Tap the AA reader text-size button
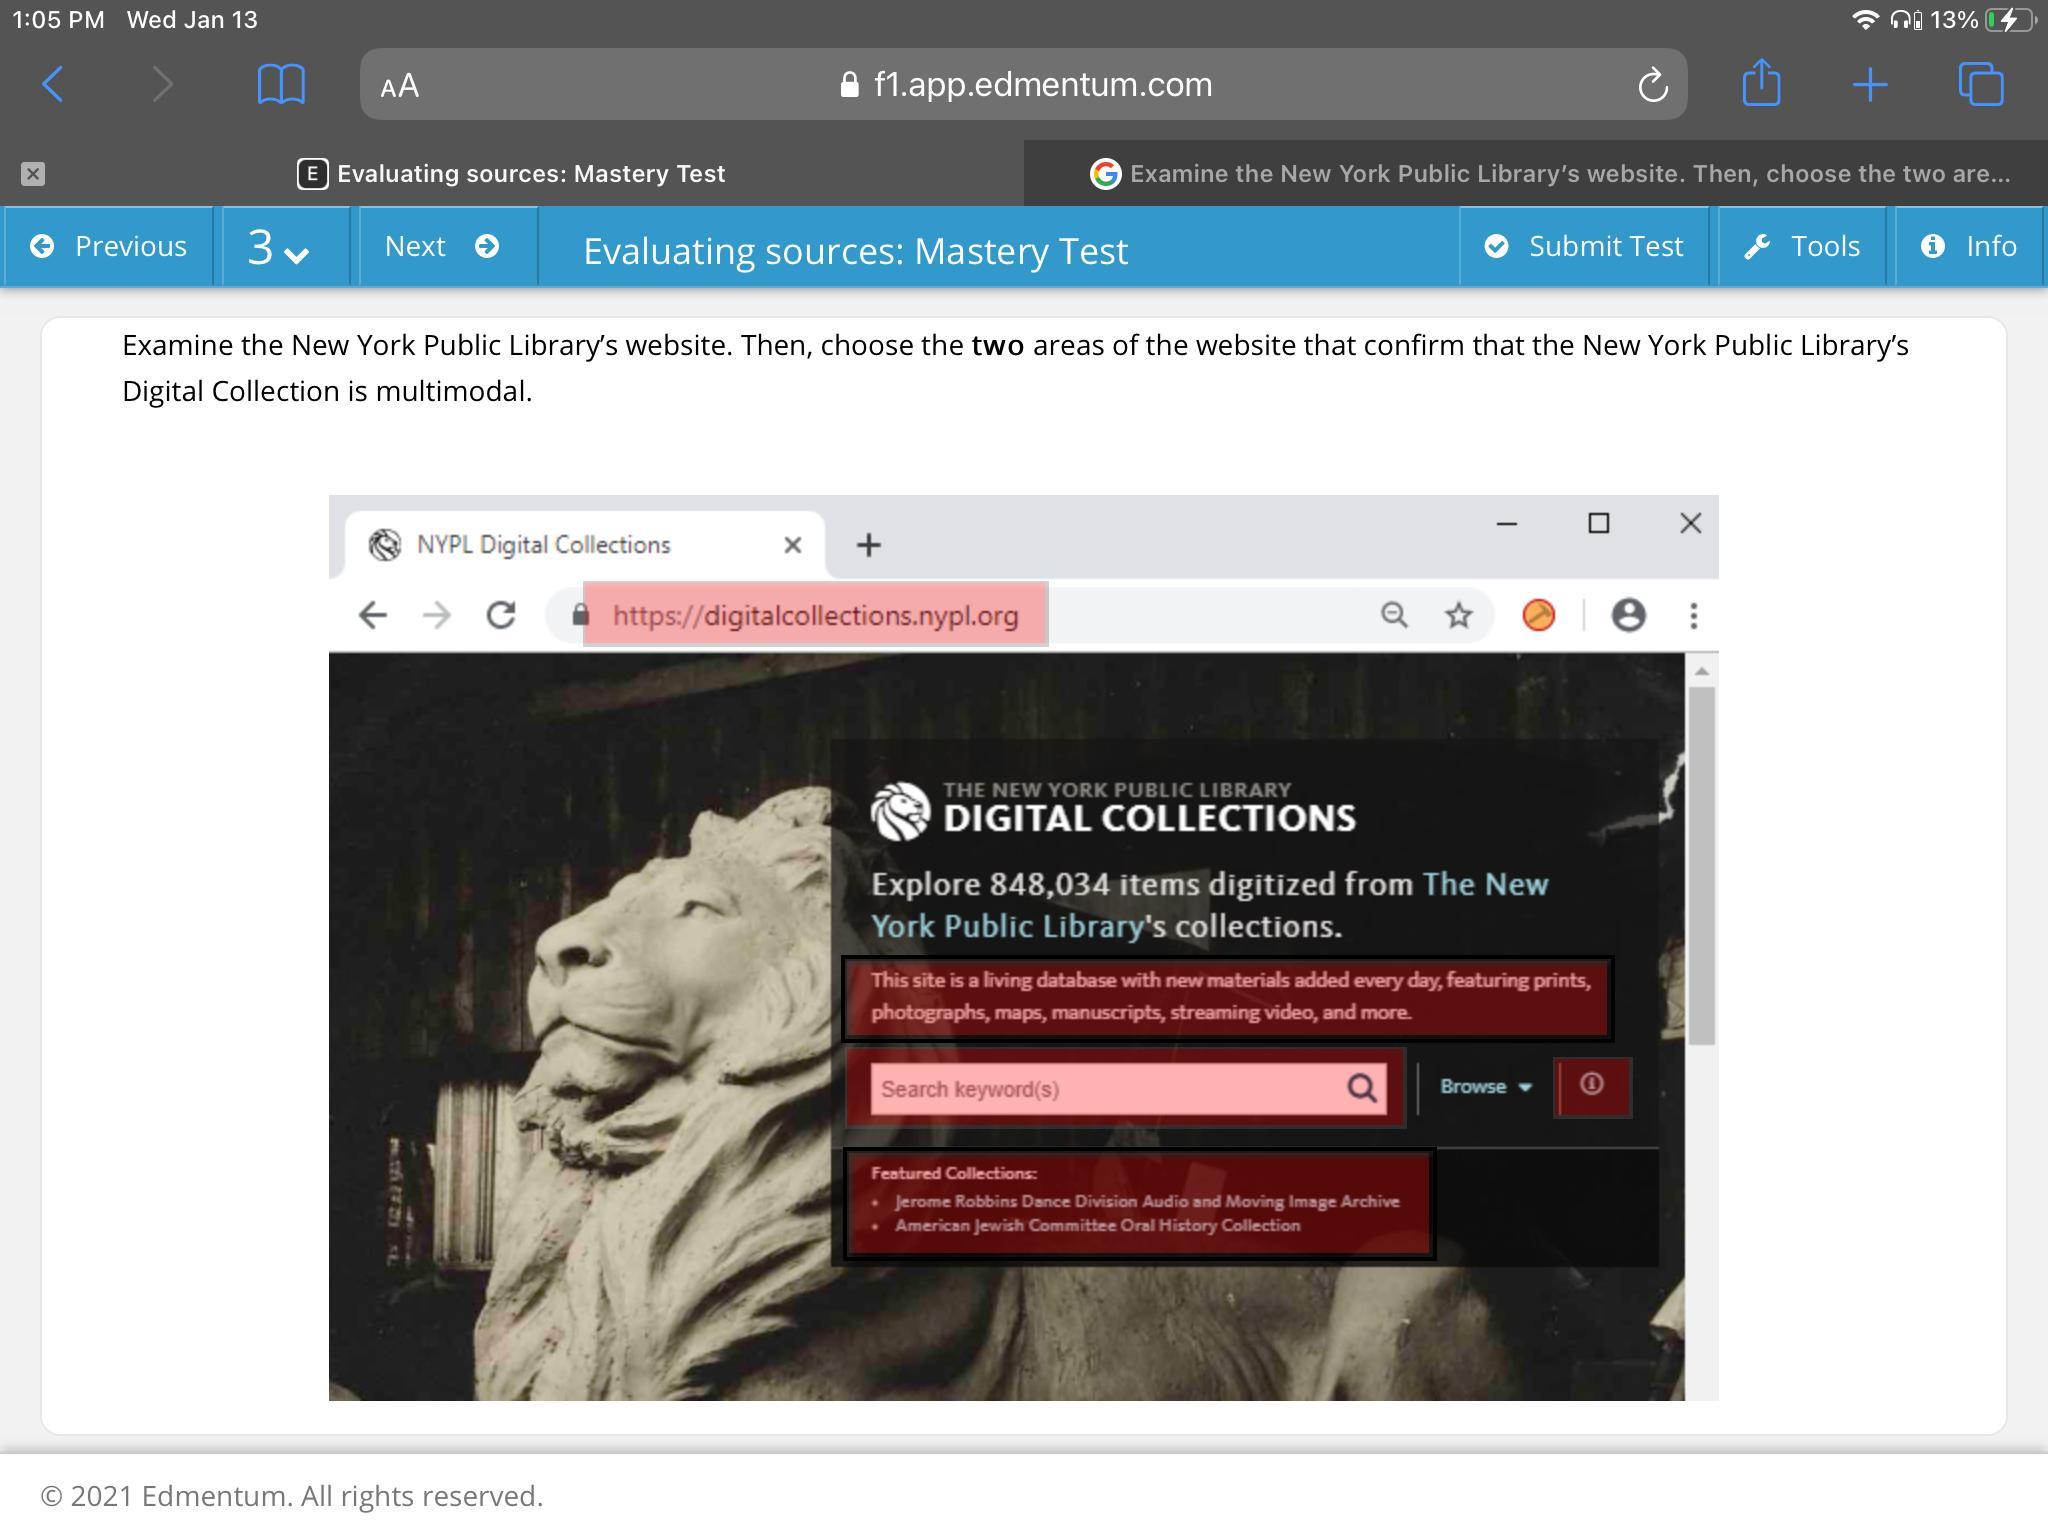The height and width of the screenshot is (1536, 2048). click(x=400, y=86)
